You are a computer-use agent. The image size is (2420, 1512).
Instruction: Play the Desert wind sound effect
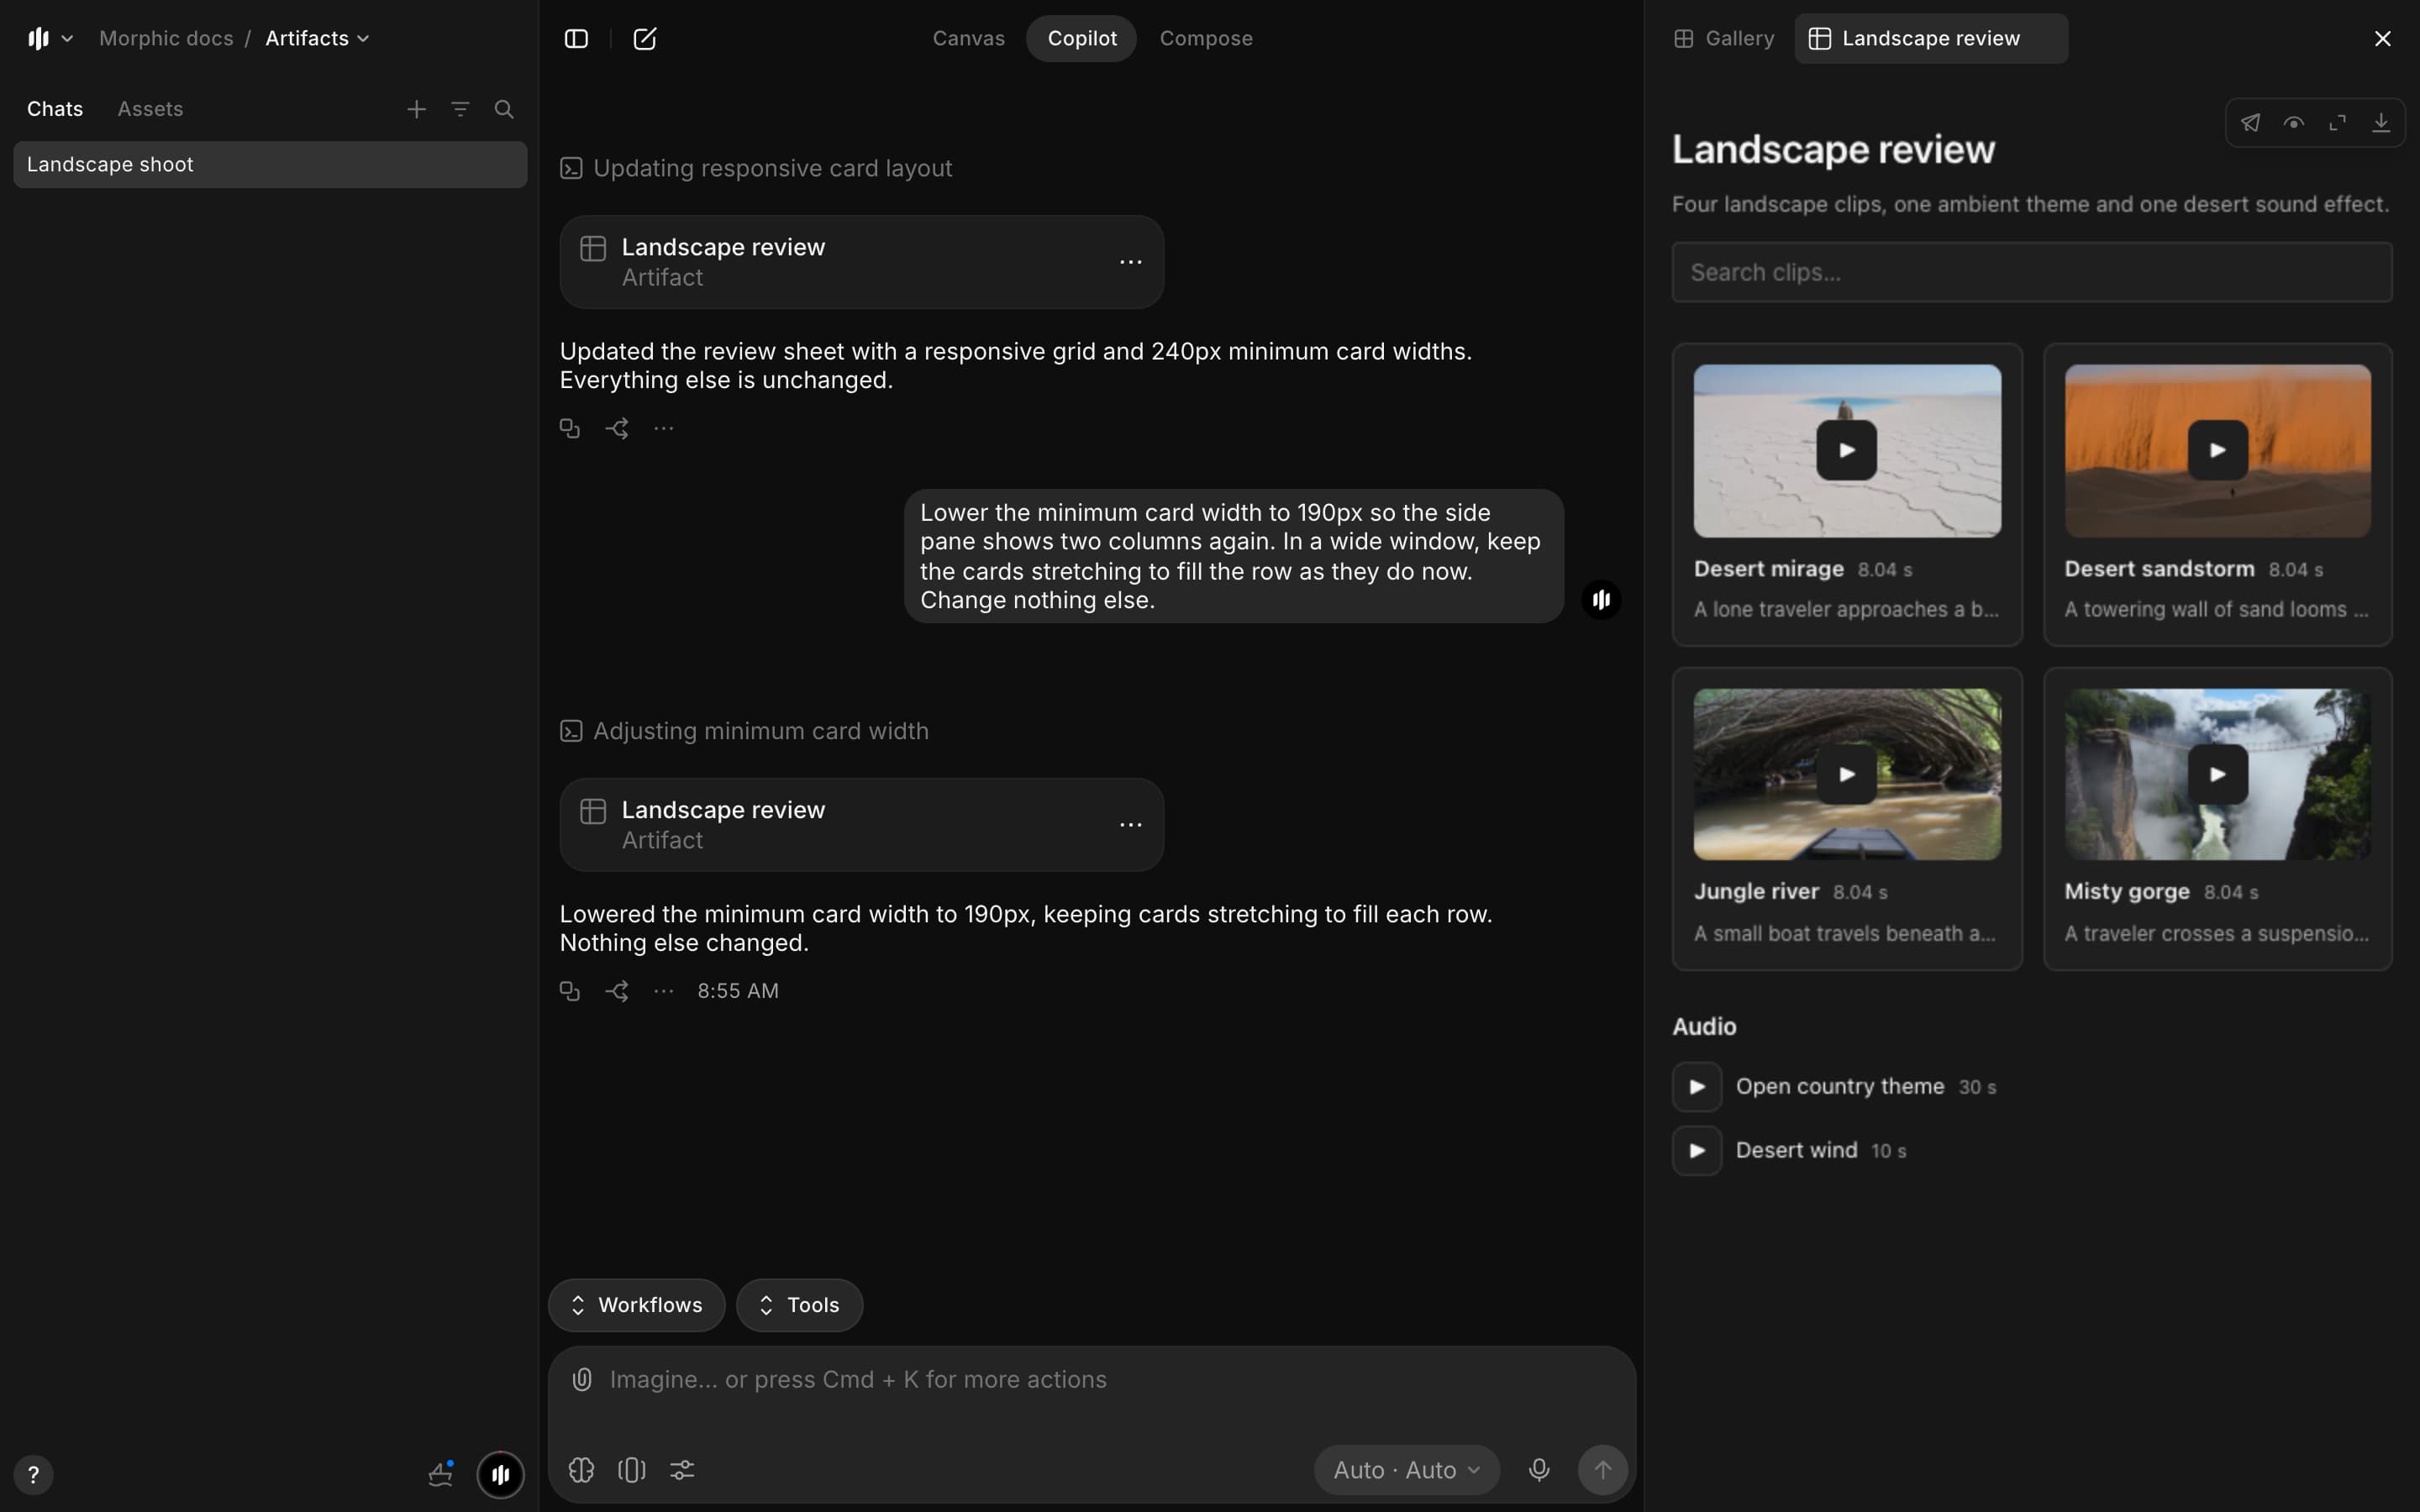pos(1697,1151)
